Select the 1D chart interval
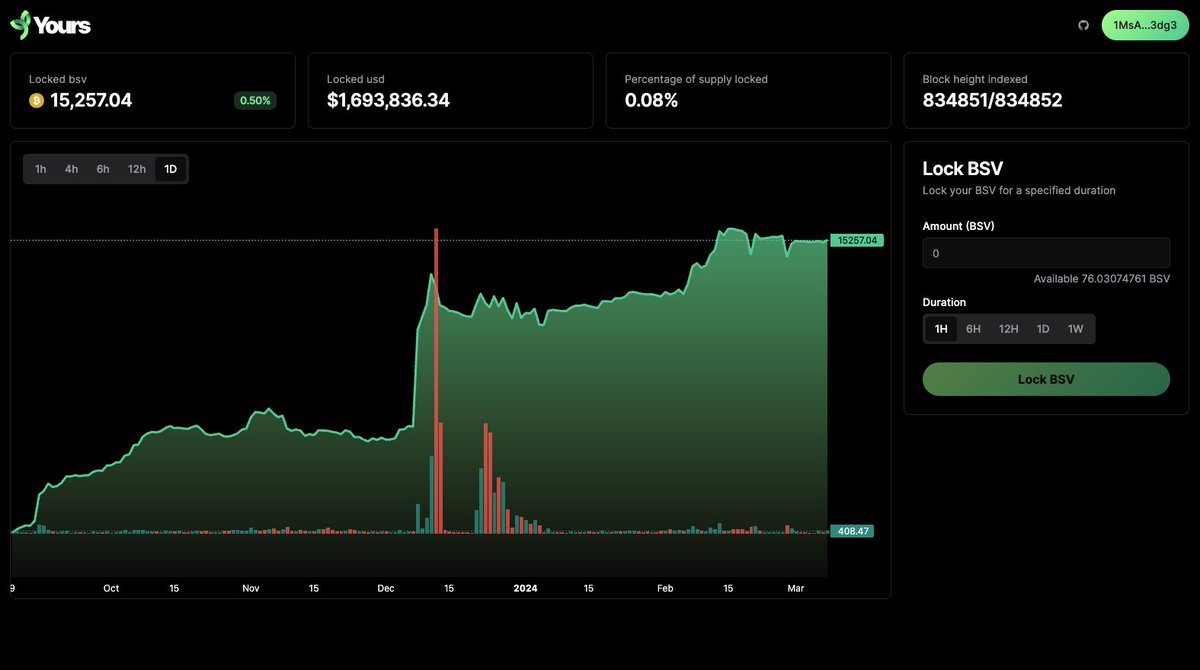 click(170, 169)
